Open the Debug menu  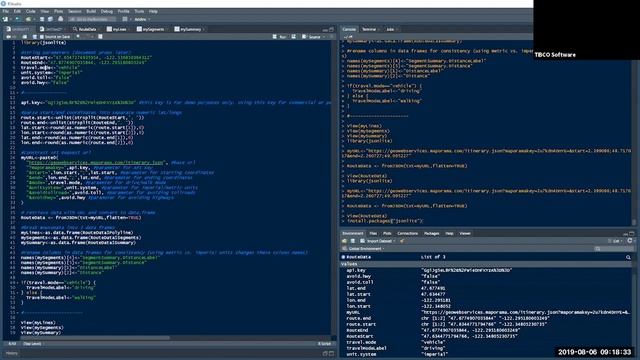tap(107, 11)
